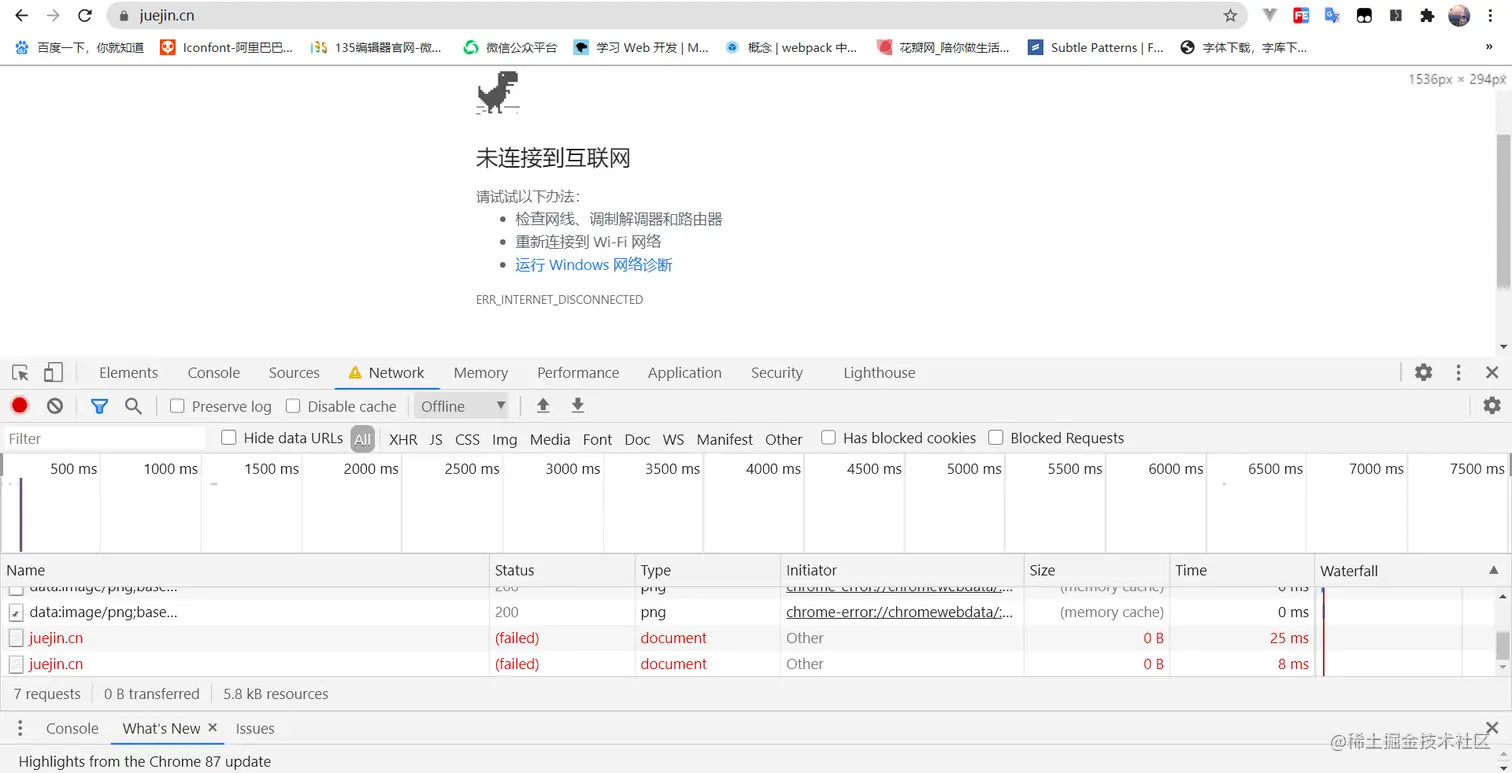Open the 微信公众平台 bookmark

click(x=510, y=47)
